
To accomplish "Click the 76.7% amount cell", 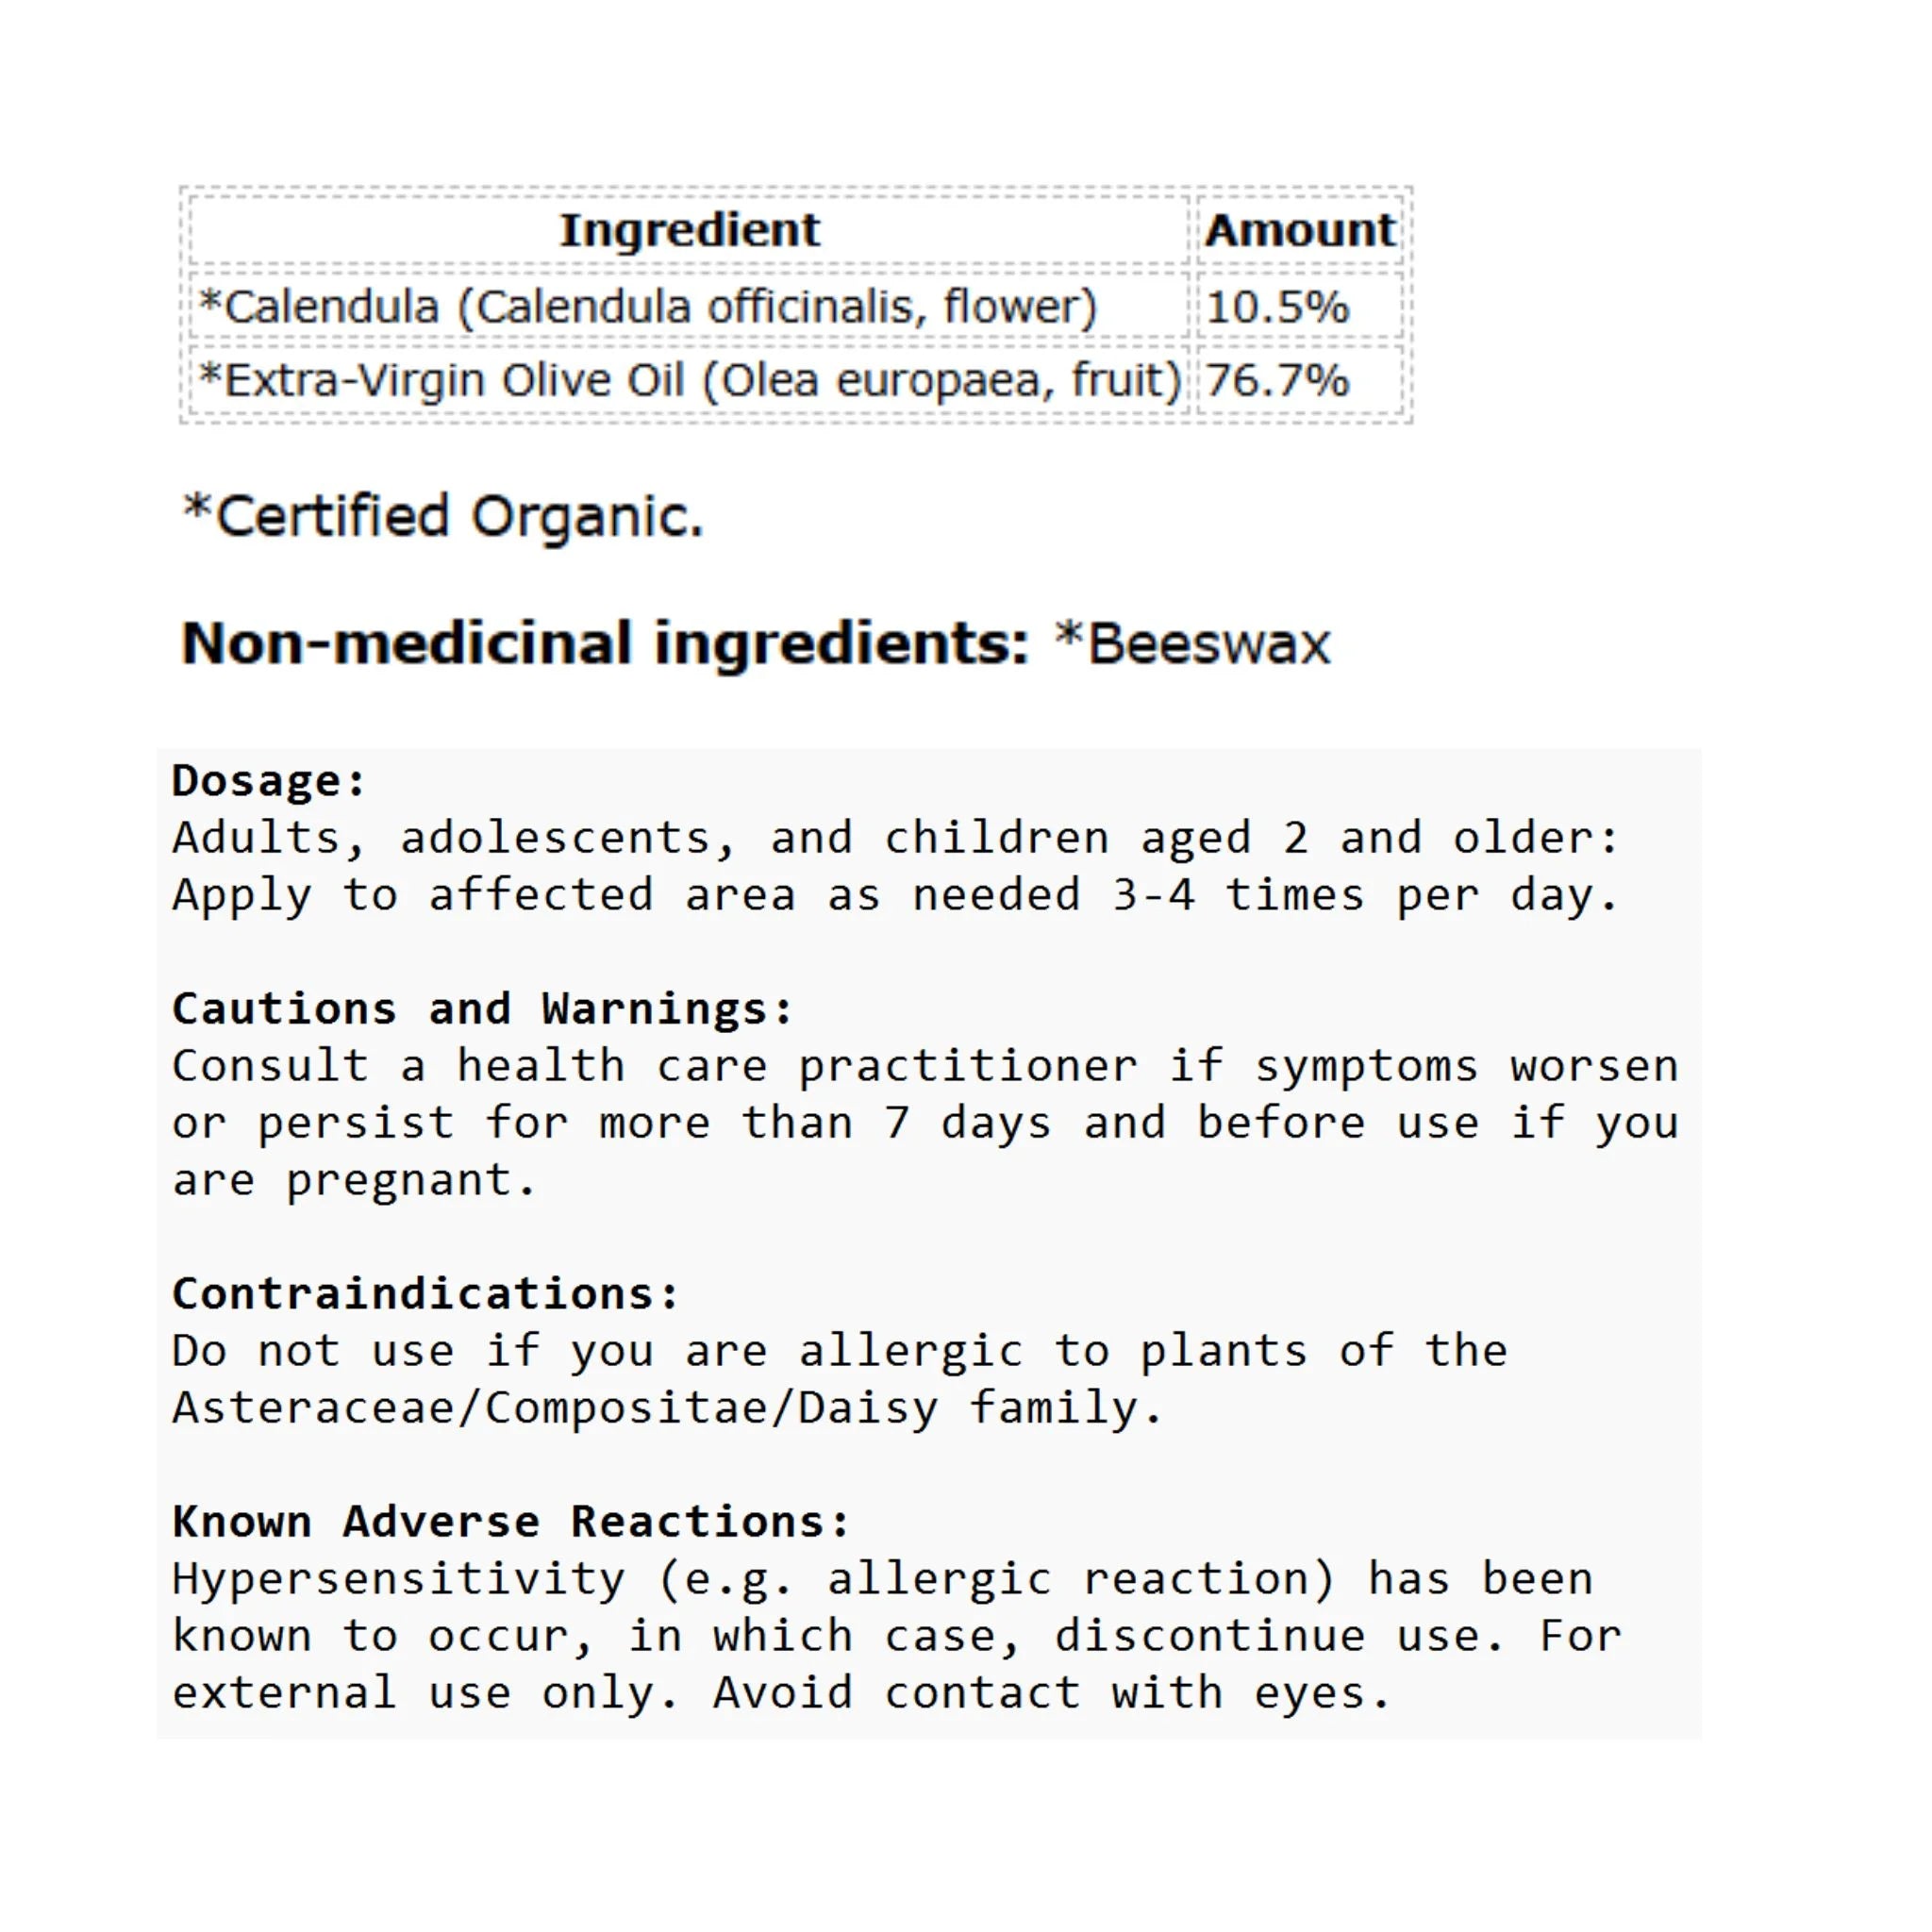I will click(1299, 380).
